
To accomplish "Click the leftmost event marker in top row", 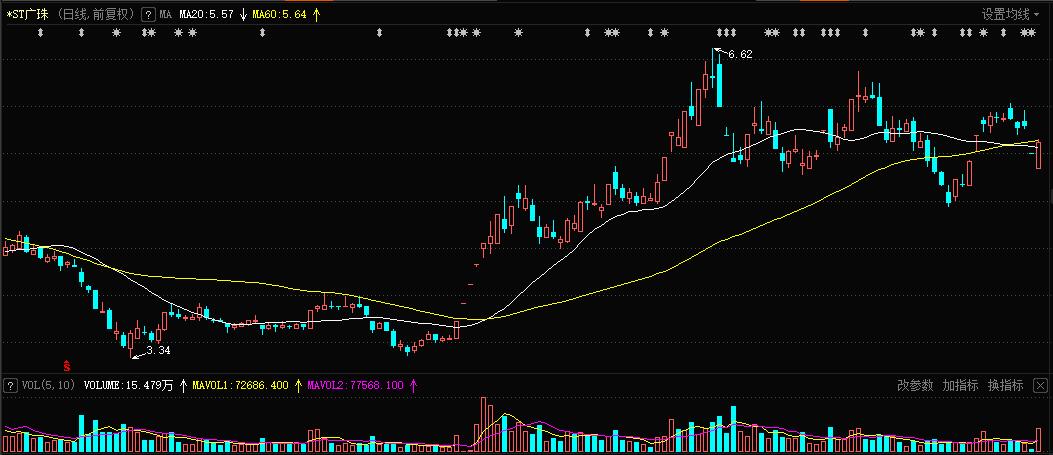I will click(x=41, y=34).
